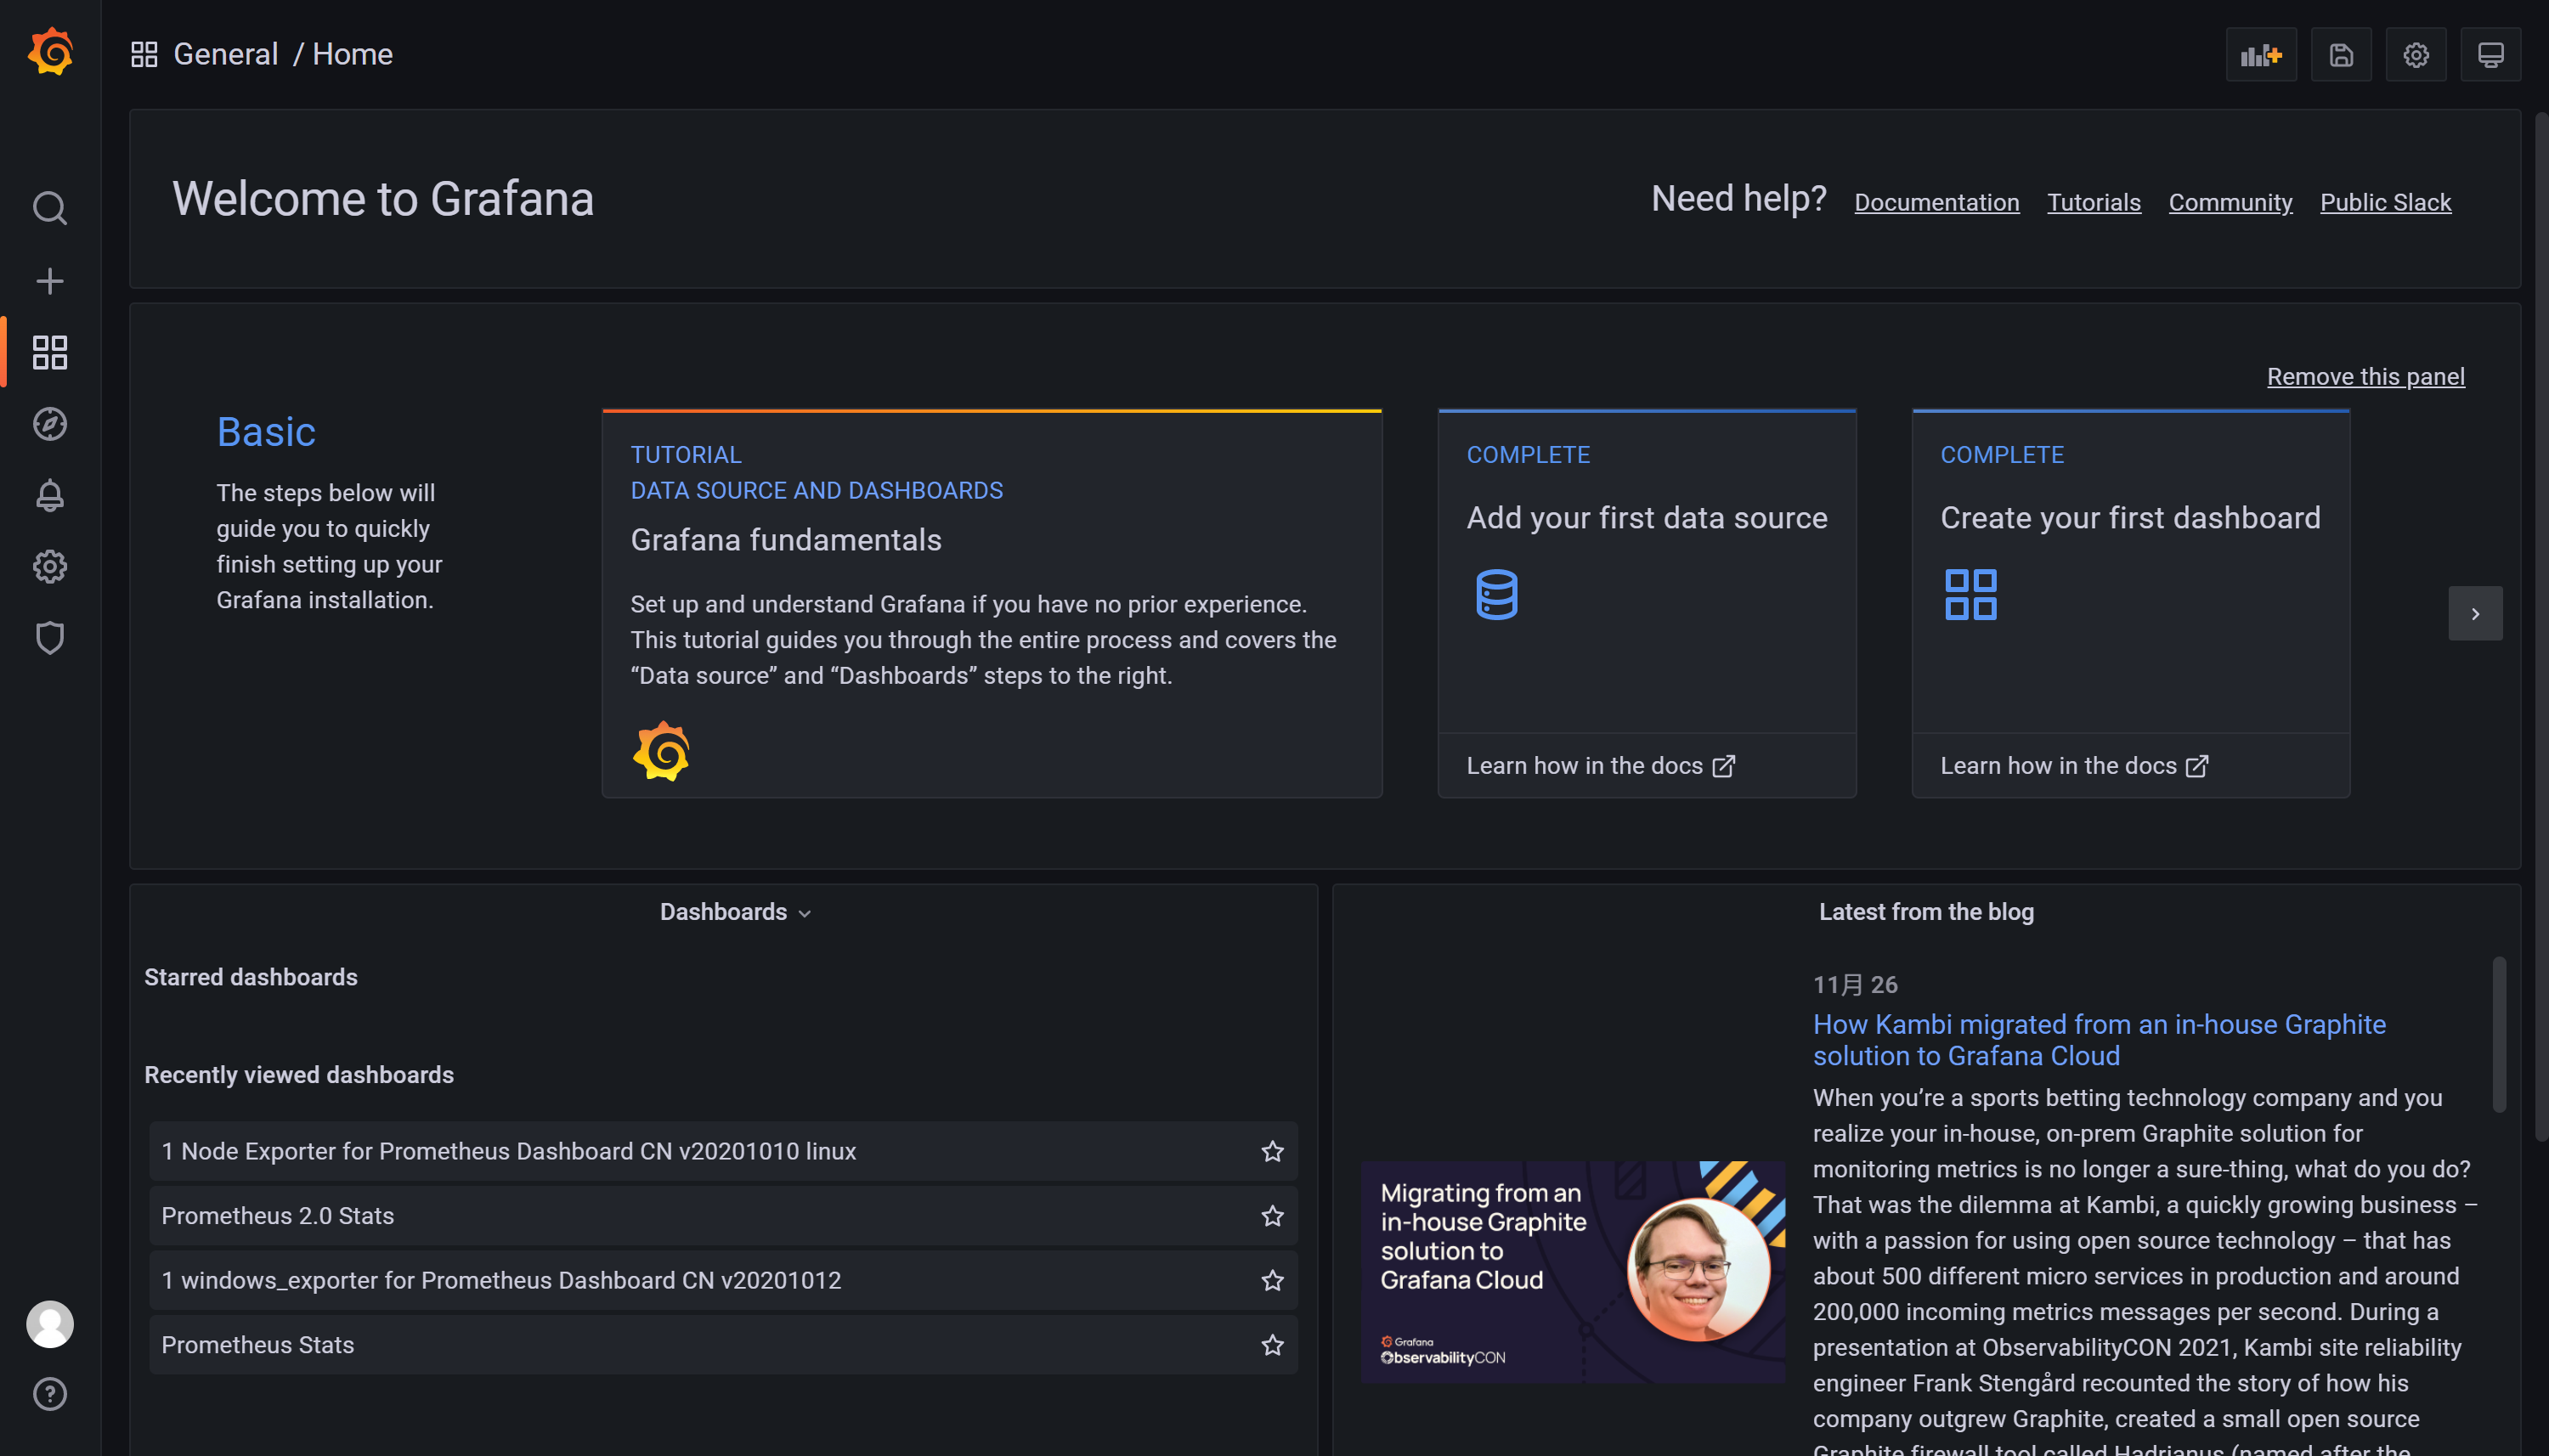Click the grid icon in the first dashboard card
The width and height of the screenshot is (2549, 1456).
(x=1970, y=595)
